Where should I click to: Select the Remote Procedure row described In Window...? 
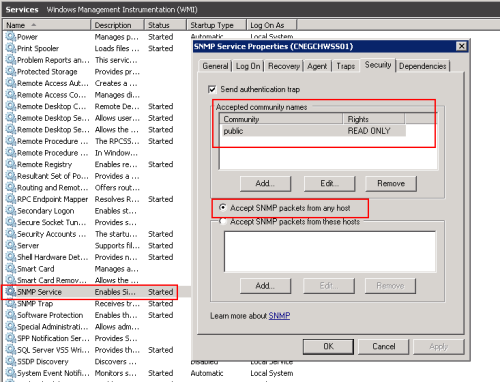pos(97,153)
